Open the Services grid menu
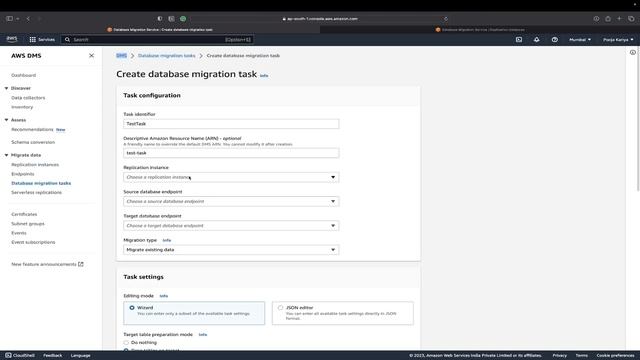Viewport: 640px width, 360px height. tap(42, 40)
